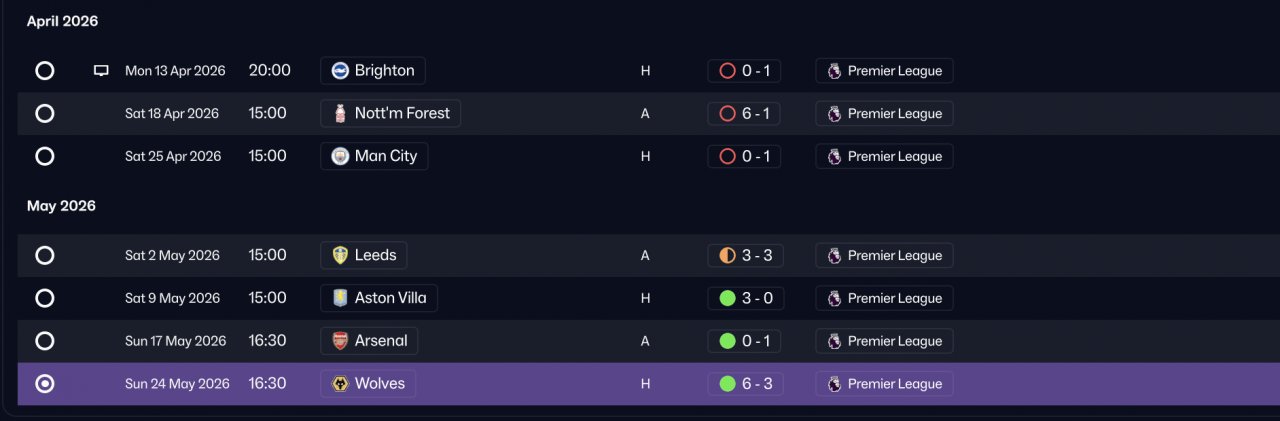The height and width of the screenshot is (421, 1280).
Task: Open the 3 - 3 Leeds draw result
Action: point(745,256)
